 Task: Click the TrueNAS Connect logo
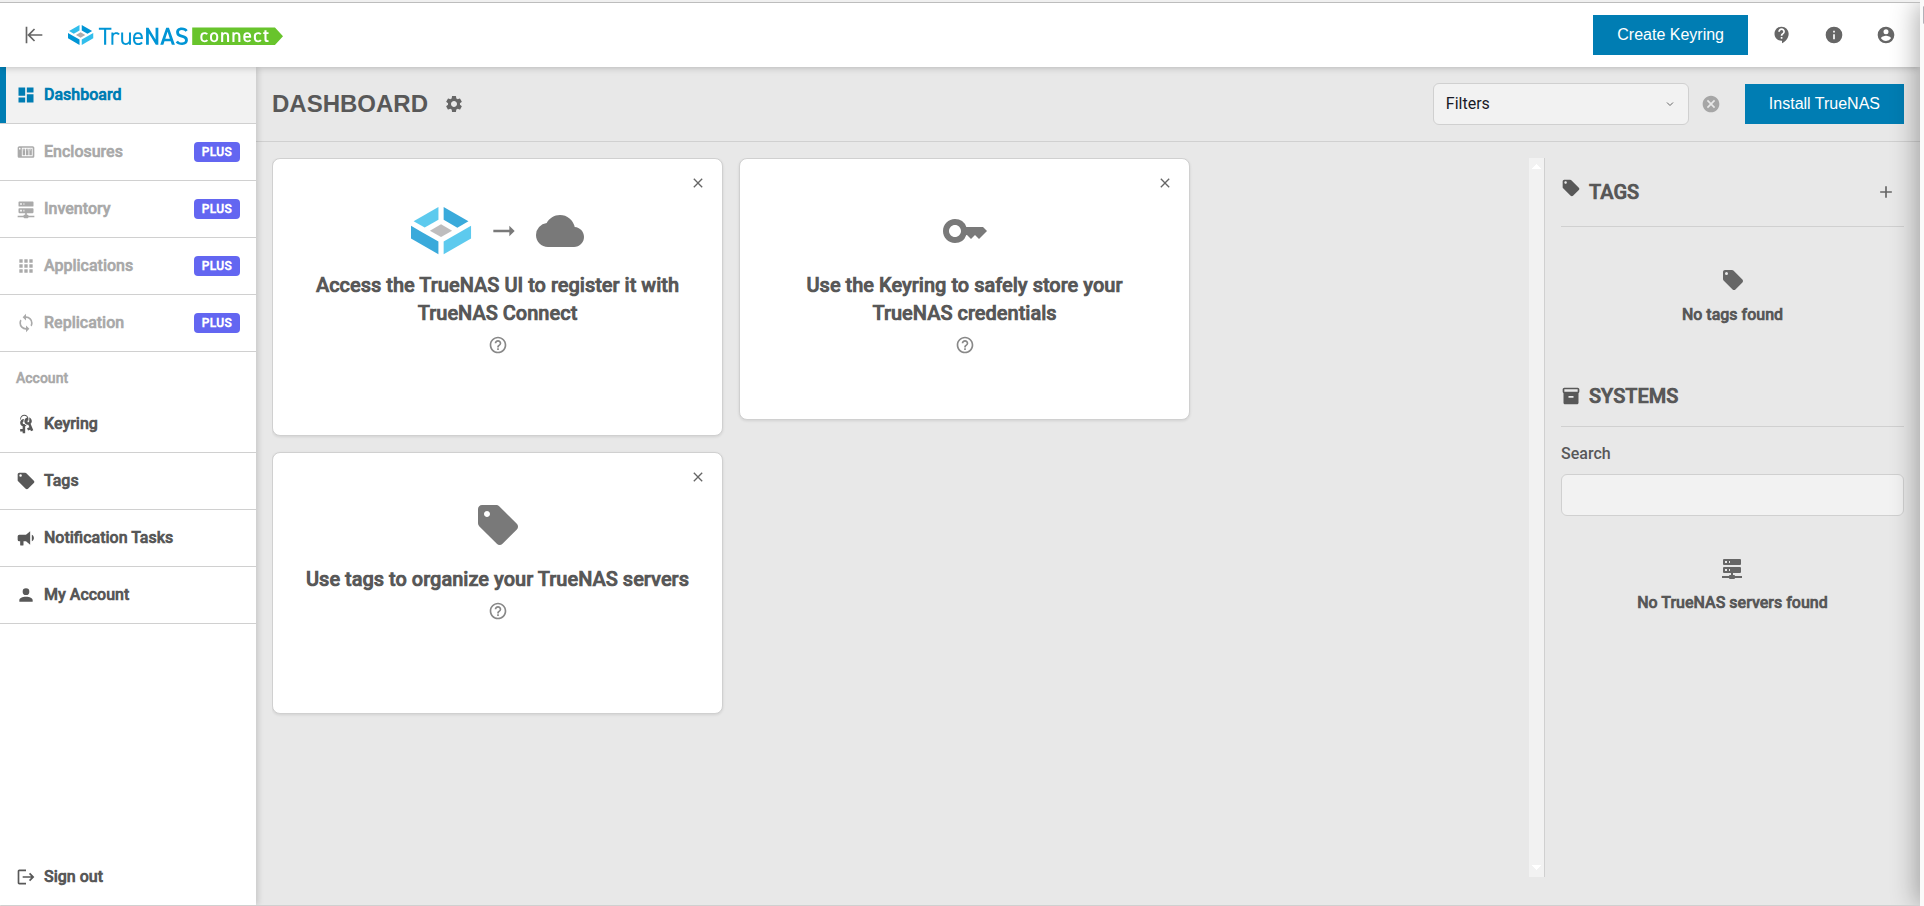coord(175,36)
